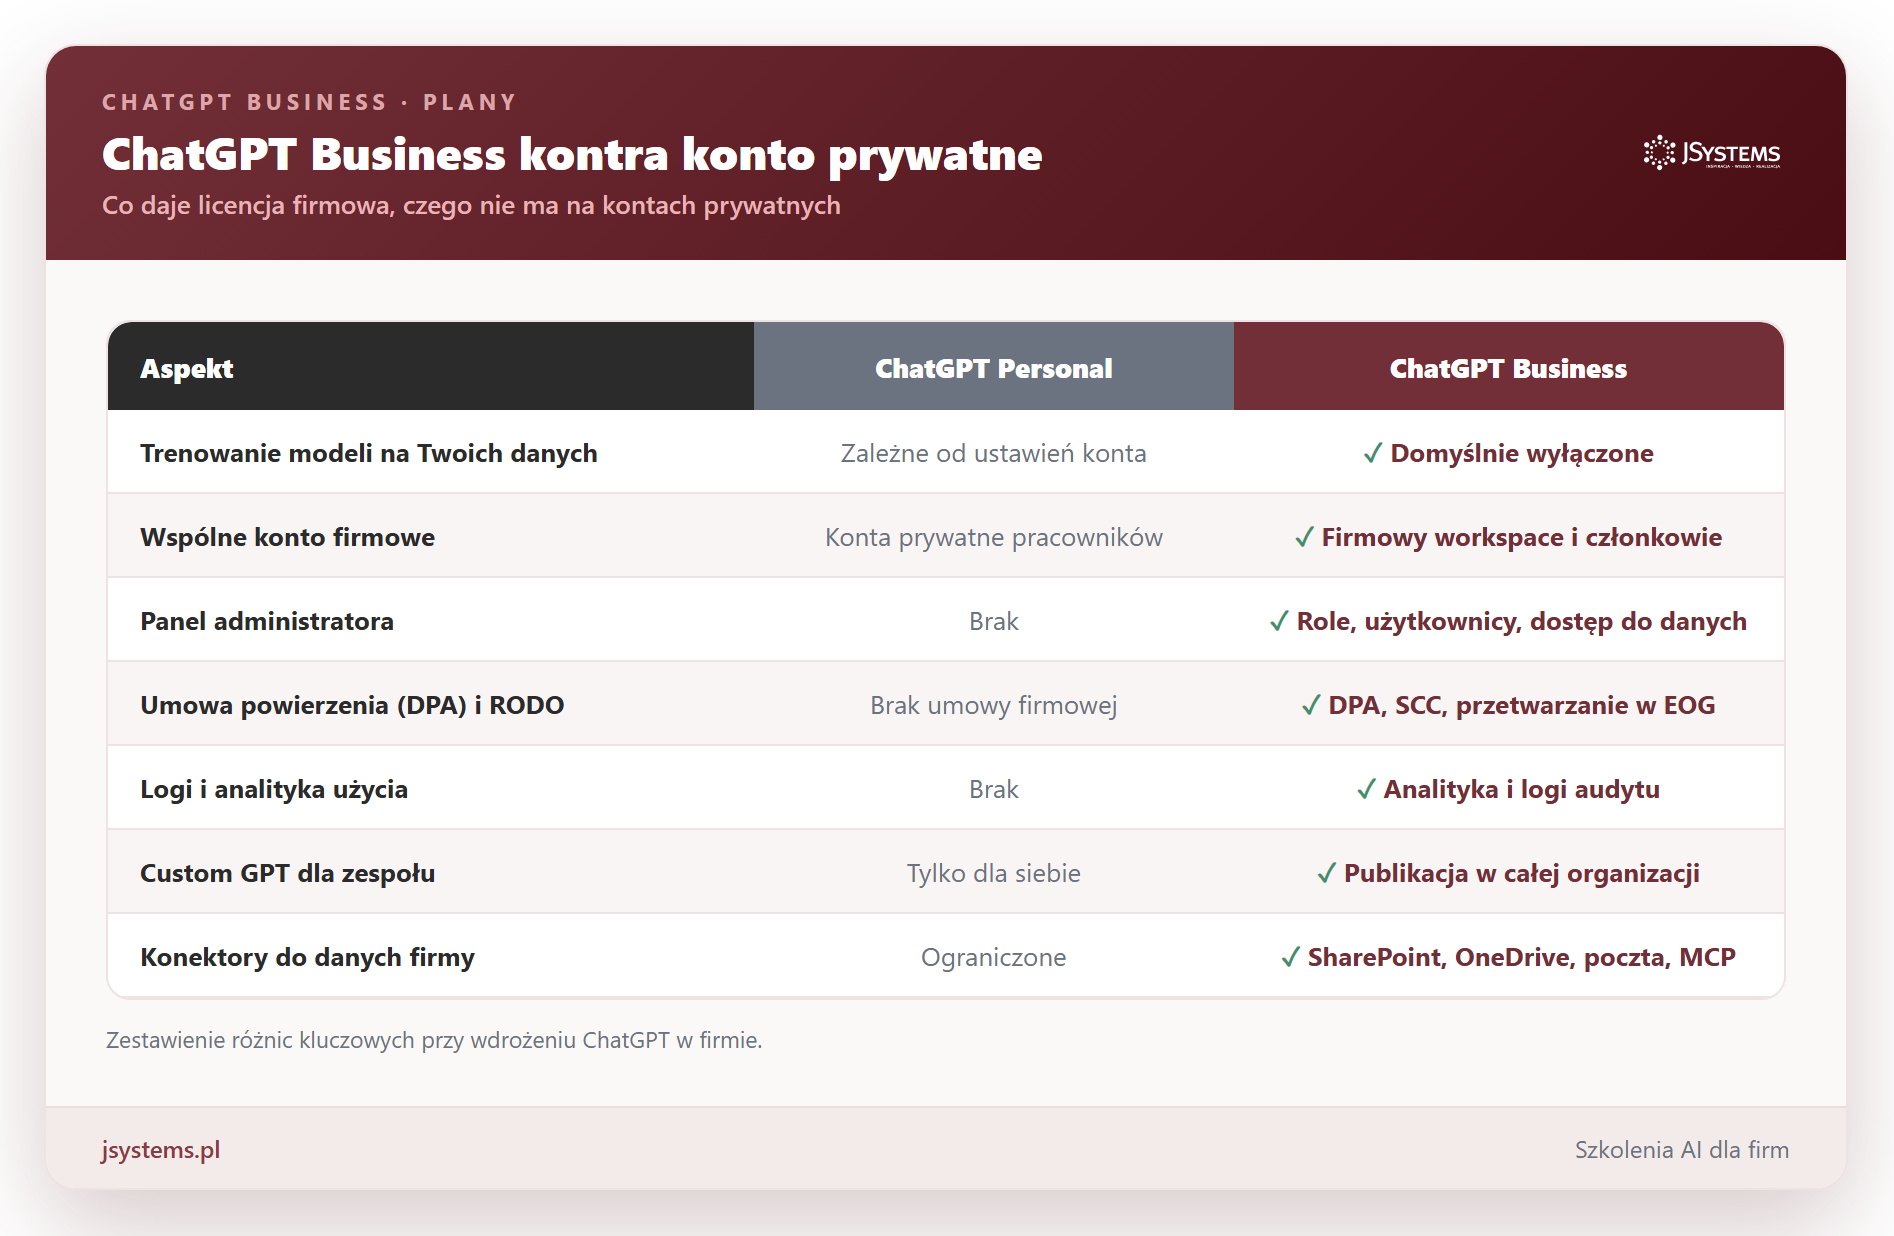Click checkmark next to 'Firmowy workspace i członkowie'
The height and width of the screenshot is (1236, 1894).
(x=1304, y=538)
